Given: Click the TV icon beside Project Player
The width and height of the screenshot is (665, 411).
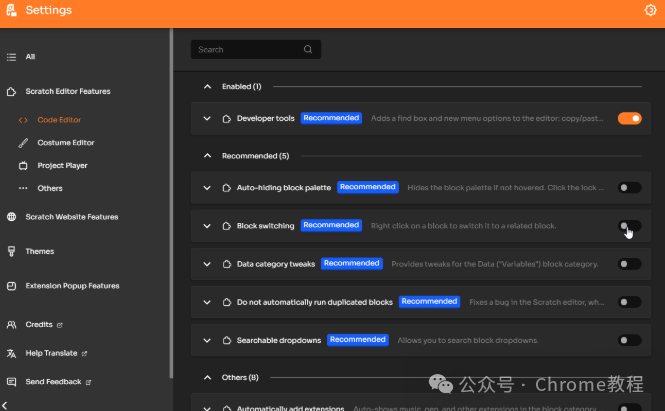Looking at the screenshot, I should (23, 166).
